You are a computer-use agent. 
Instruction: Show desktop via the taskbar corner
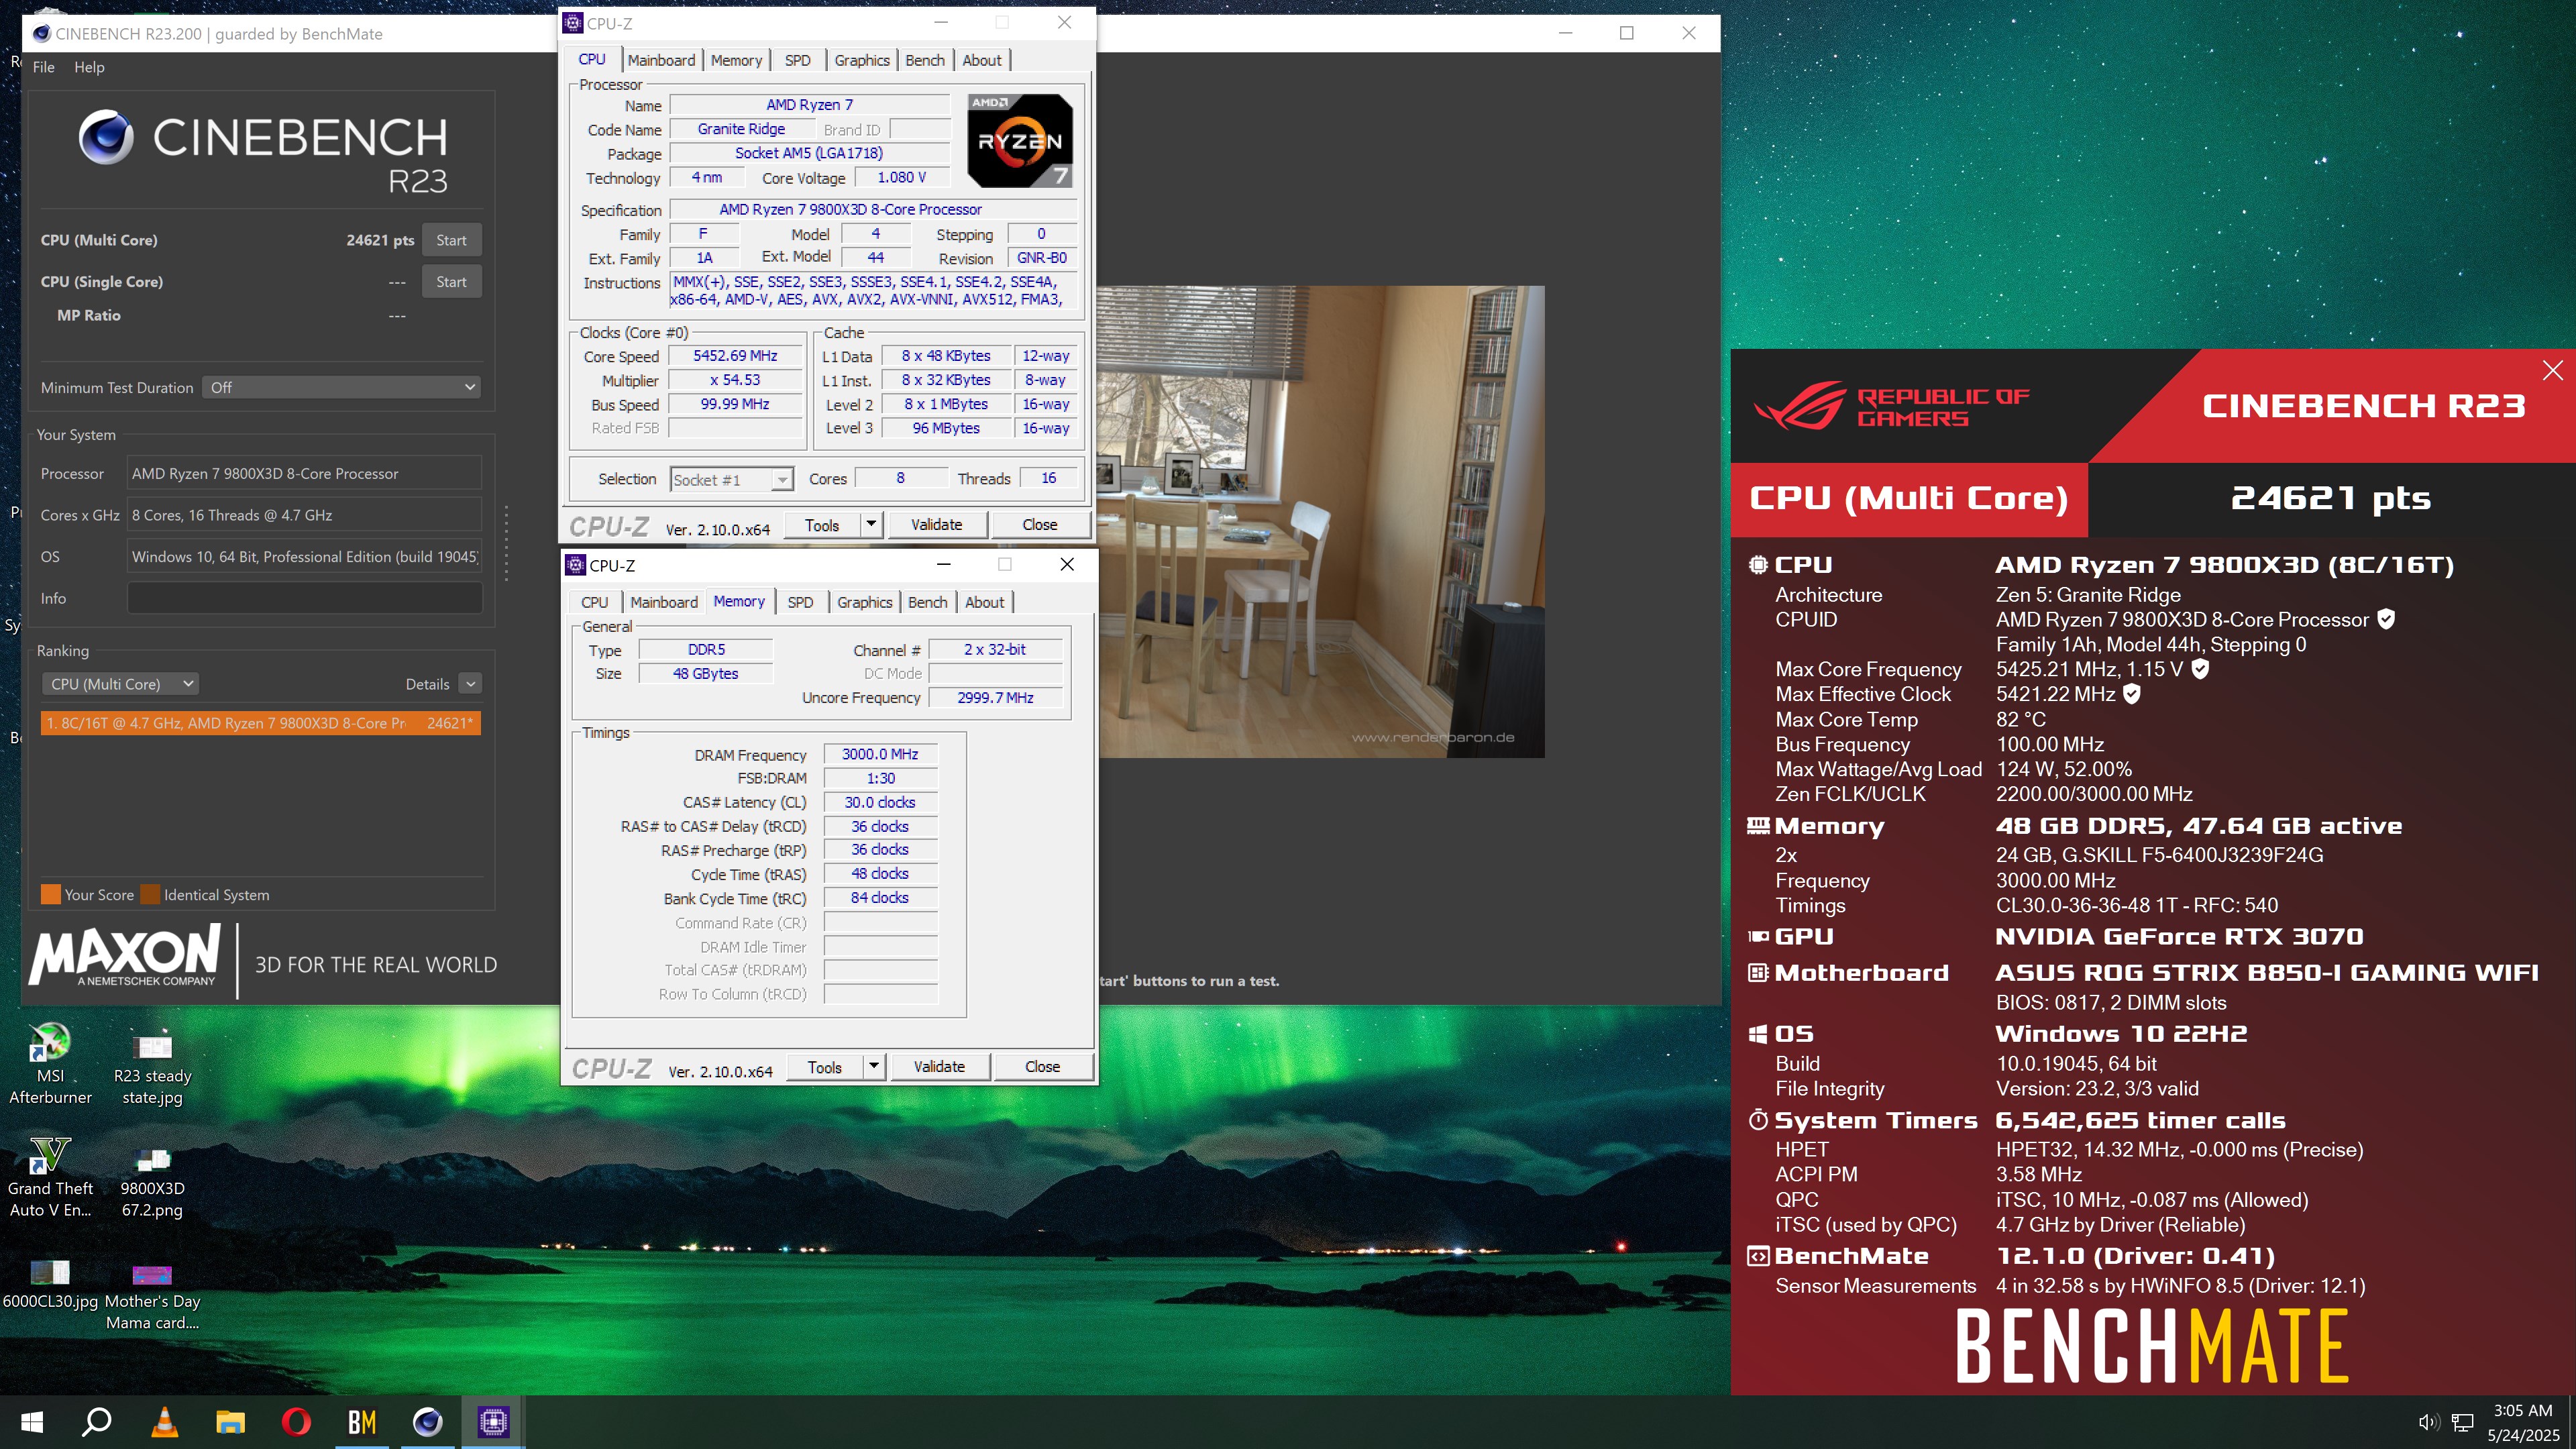coord(2572,1422)
